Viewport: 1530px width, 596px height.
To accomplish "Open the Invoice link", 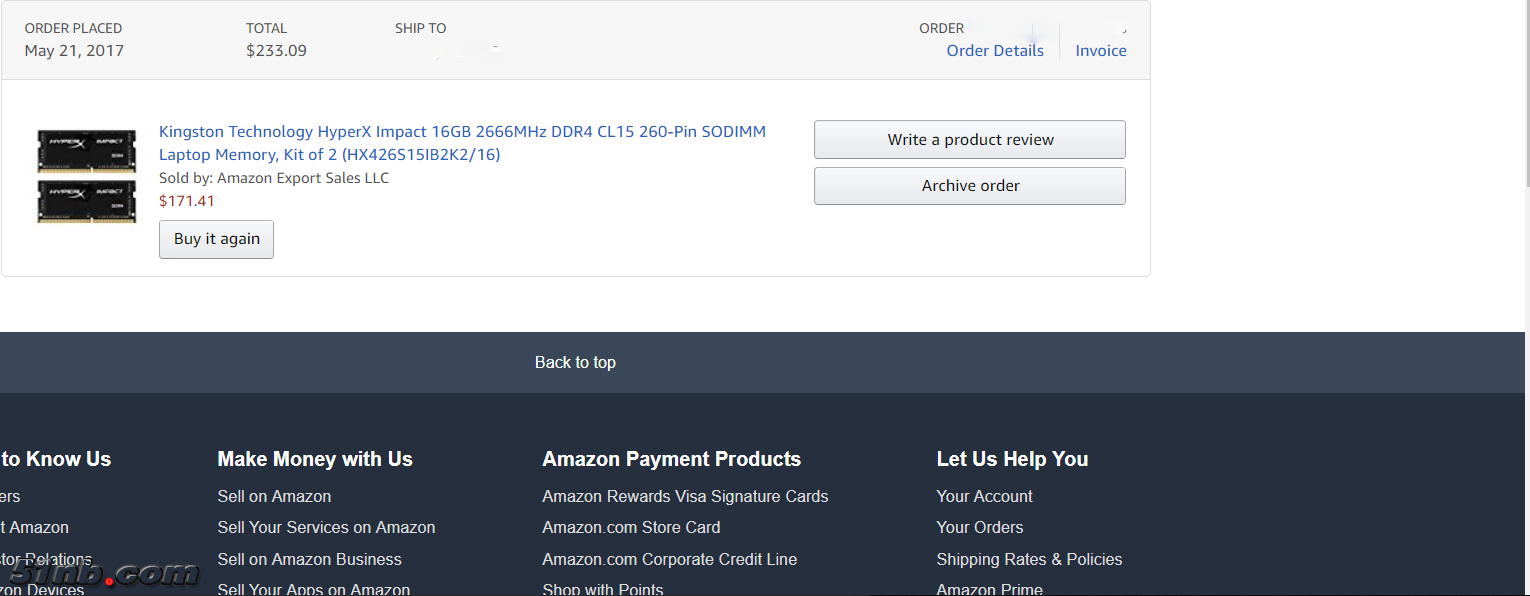I will 1101,51.
